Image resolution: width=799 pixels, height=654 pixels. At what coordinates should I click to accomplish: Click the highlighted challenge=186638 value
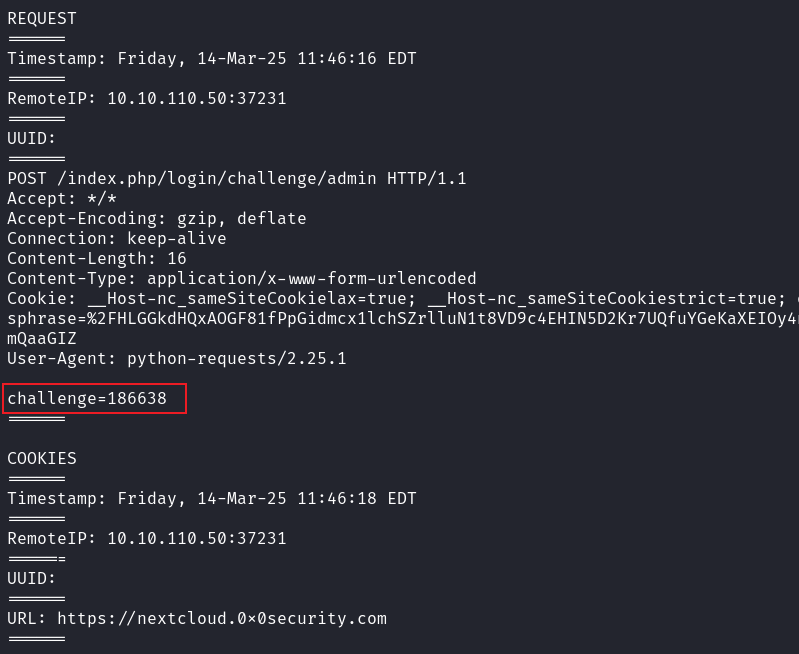point(87,398)
